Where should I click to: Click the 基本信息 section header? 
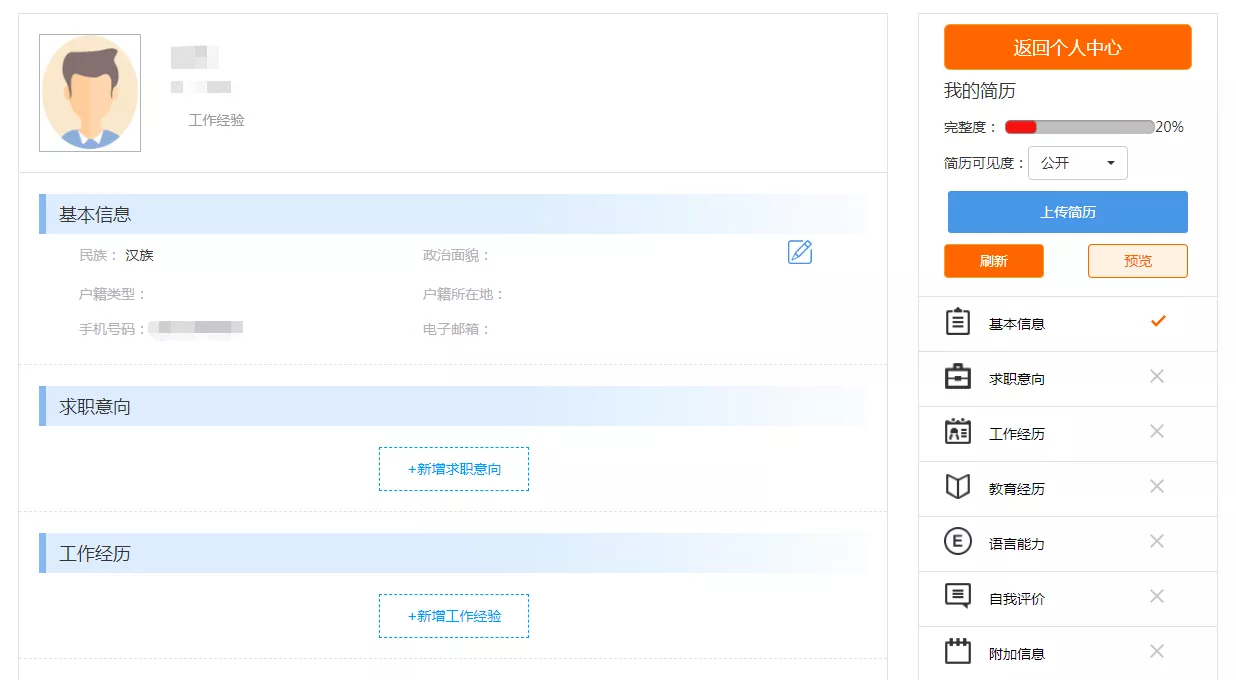click(x=453, y=214)
